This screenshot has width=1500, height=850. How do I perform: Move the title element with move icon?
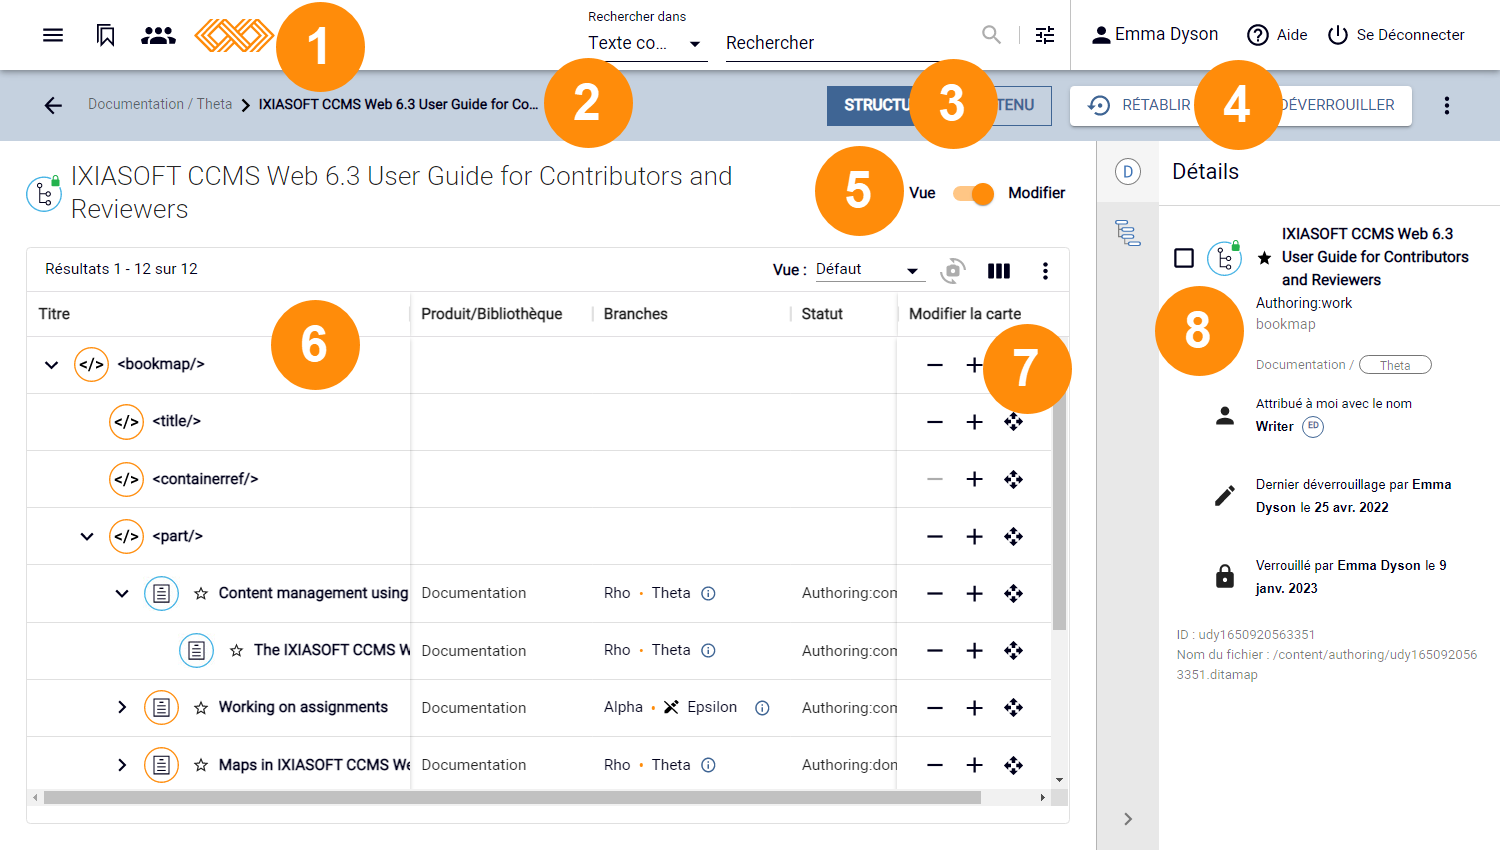1013,422
